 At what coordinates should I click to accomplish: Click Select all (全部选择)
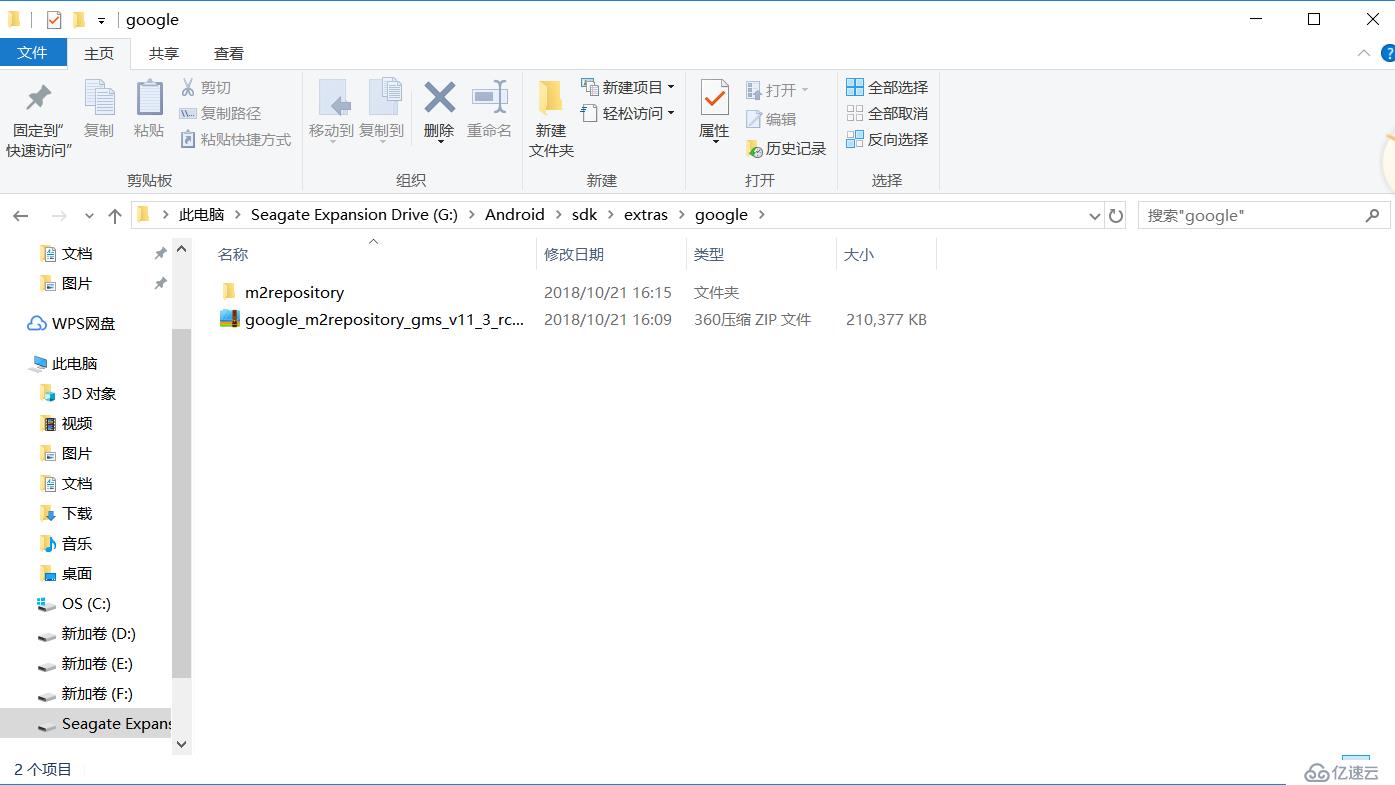pyautogui.click(x=887, y=88)
